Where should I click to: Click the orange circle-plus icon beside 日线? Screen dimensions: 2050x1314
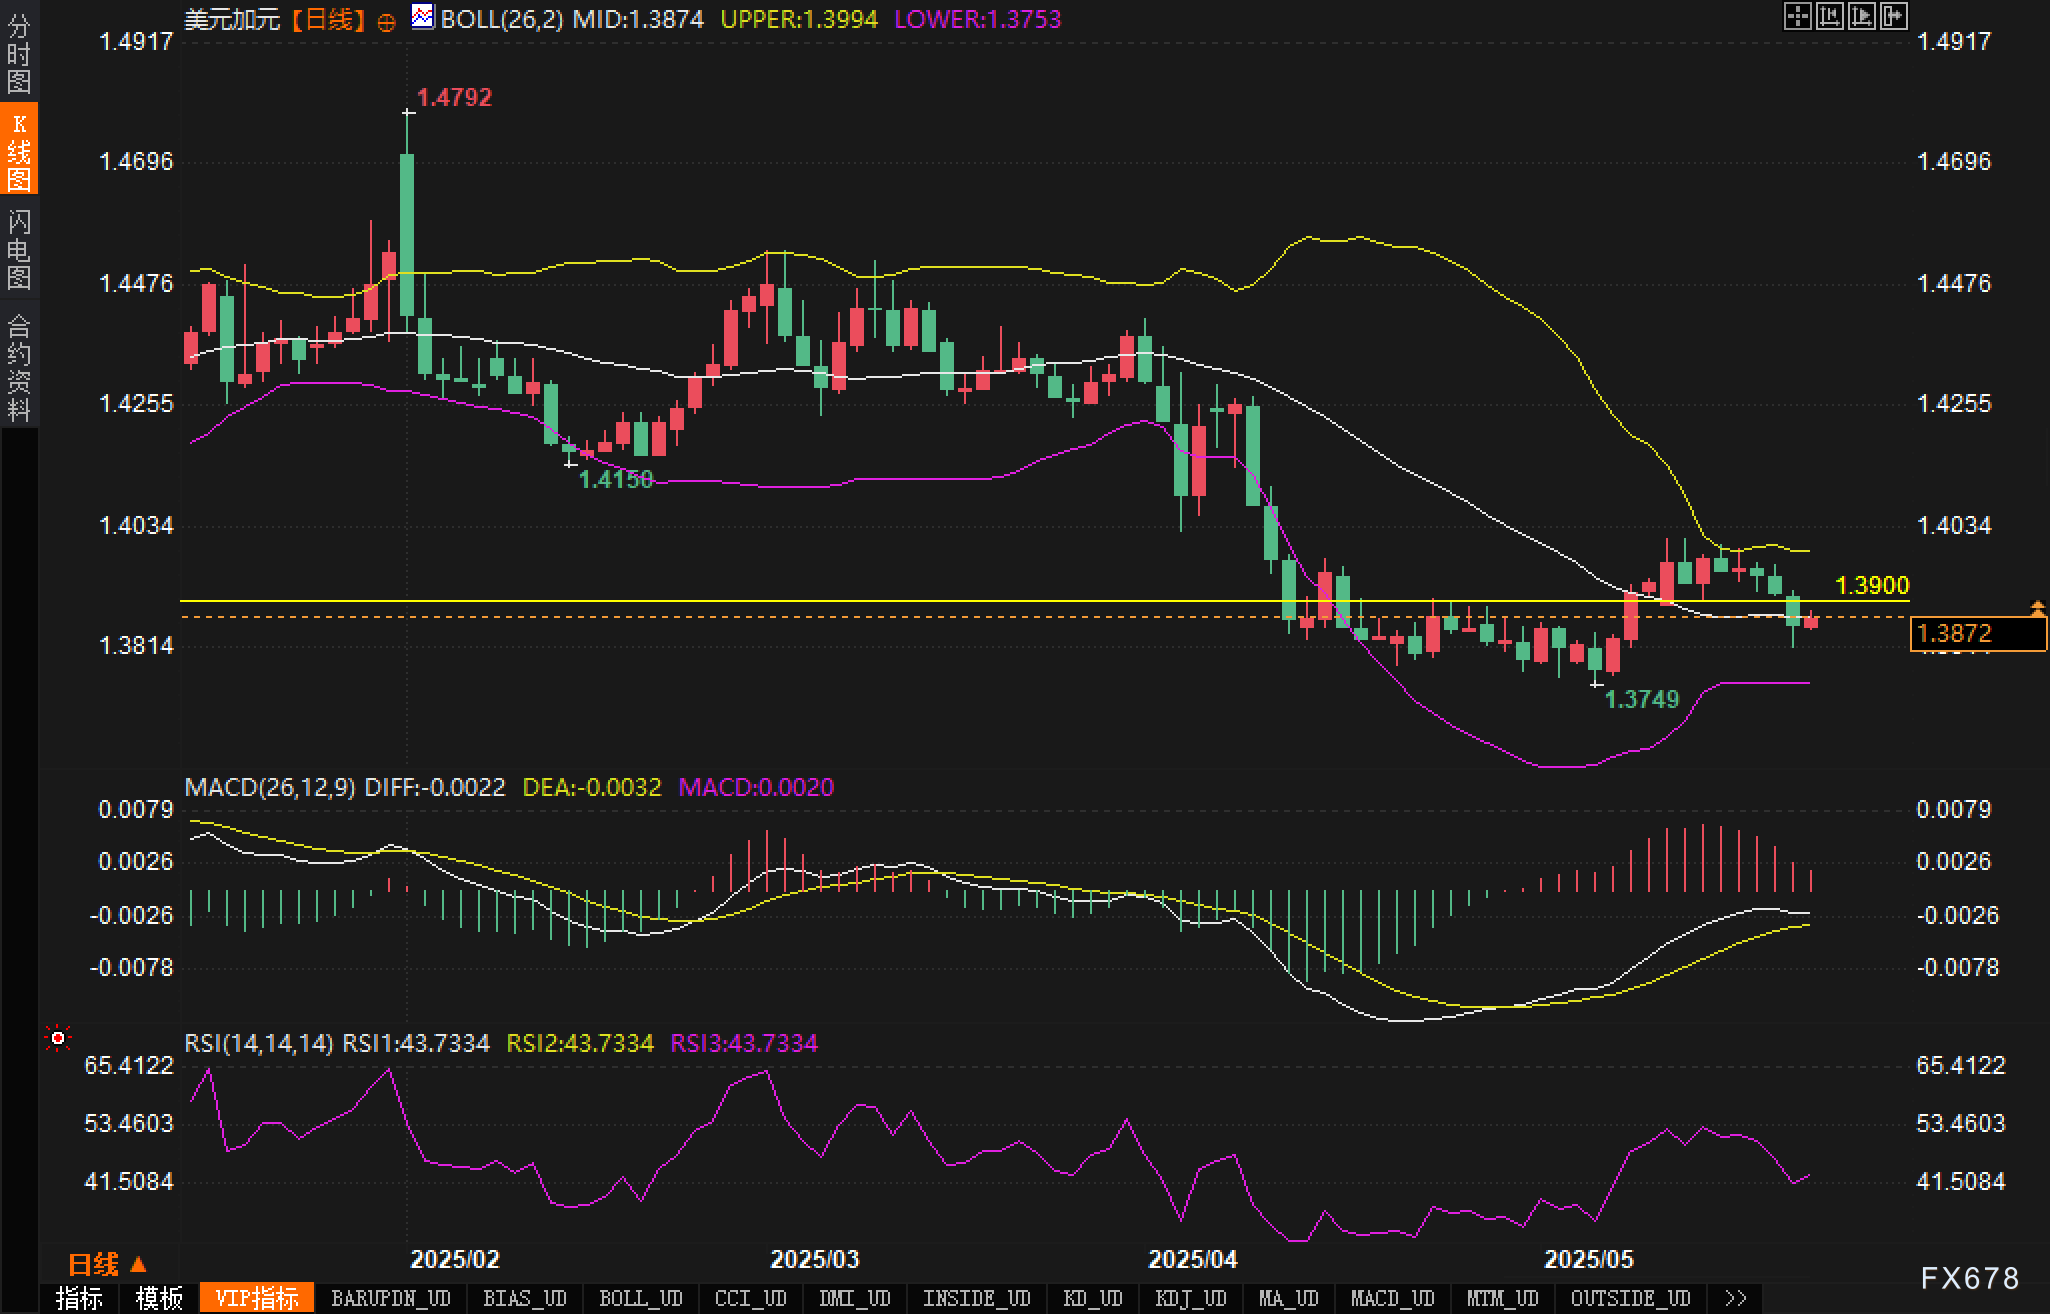pyautogui.click(x=386, y=22)
